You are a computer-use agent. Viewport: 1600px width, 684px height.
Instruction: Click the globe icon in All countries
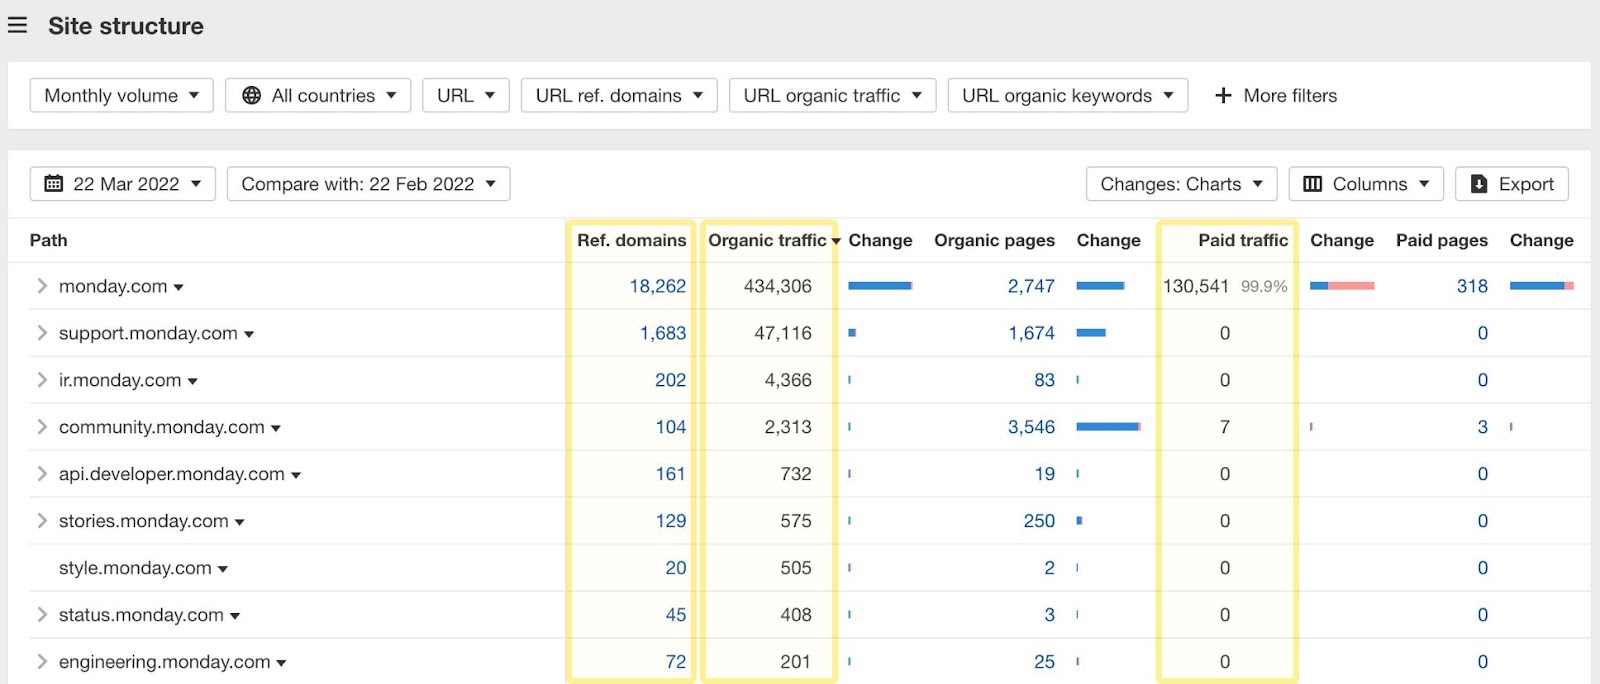click(x=251, y=95)
